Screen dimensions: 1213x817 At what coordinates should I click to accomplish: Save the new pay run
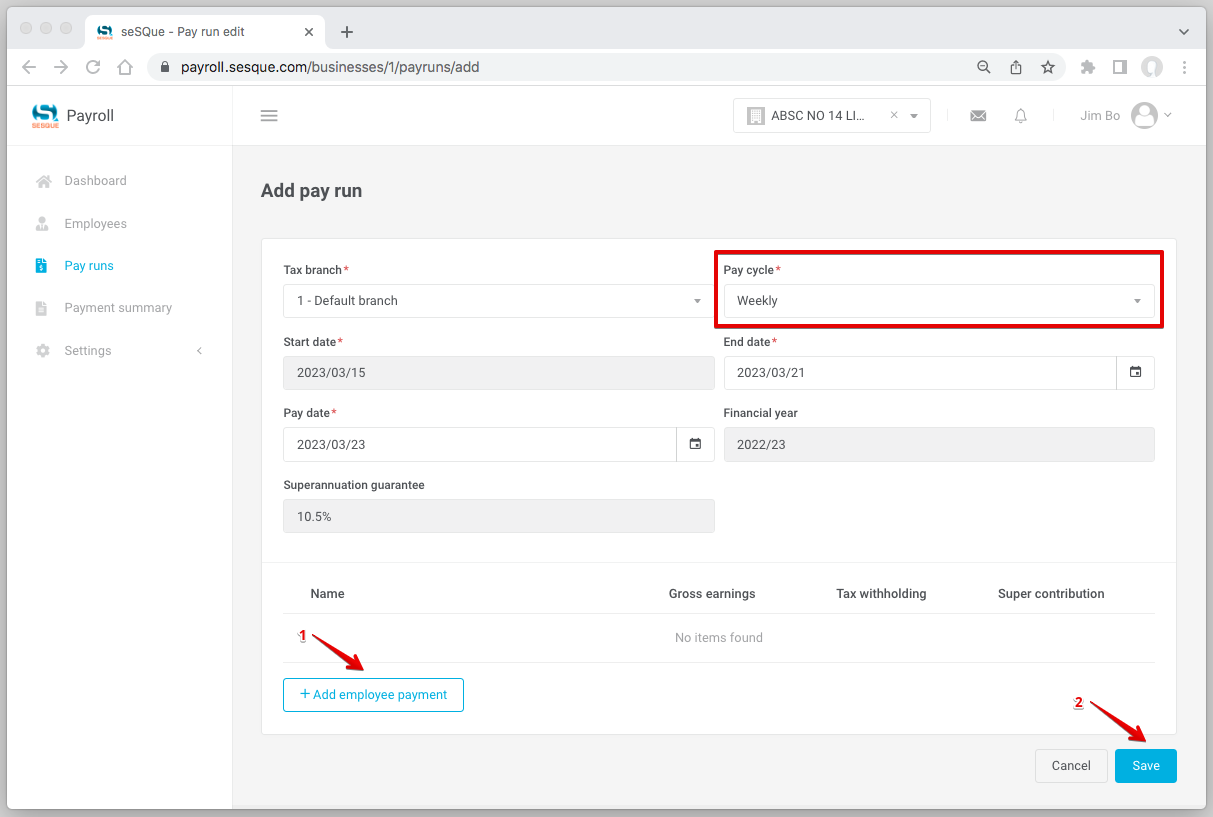pyautogui.click(x=1145, y=766)
